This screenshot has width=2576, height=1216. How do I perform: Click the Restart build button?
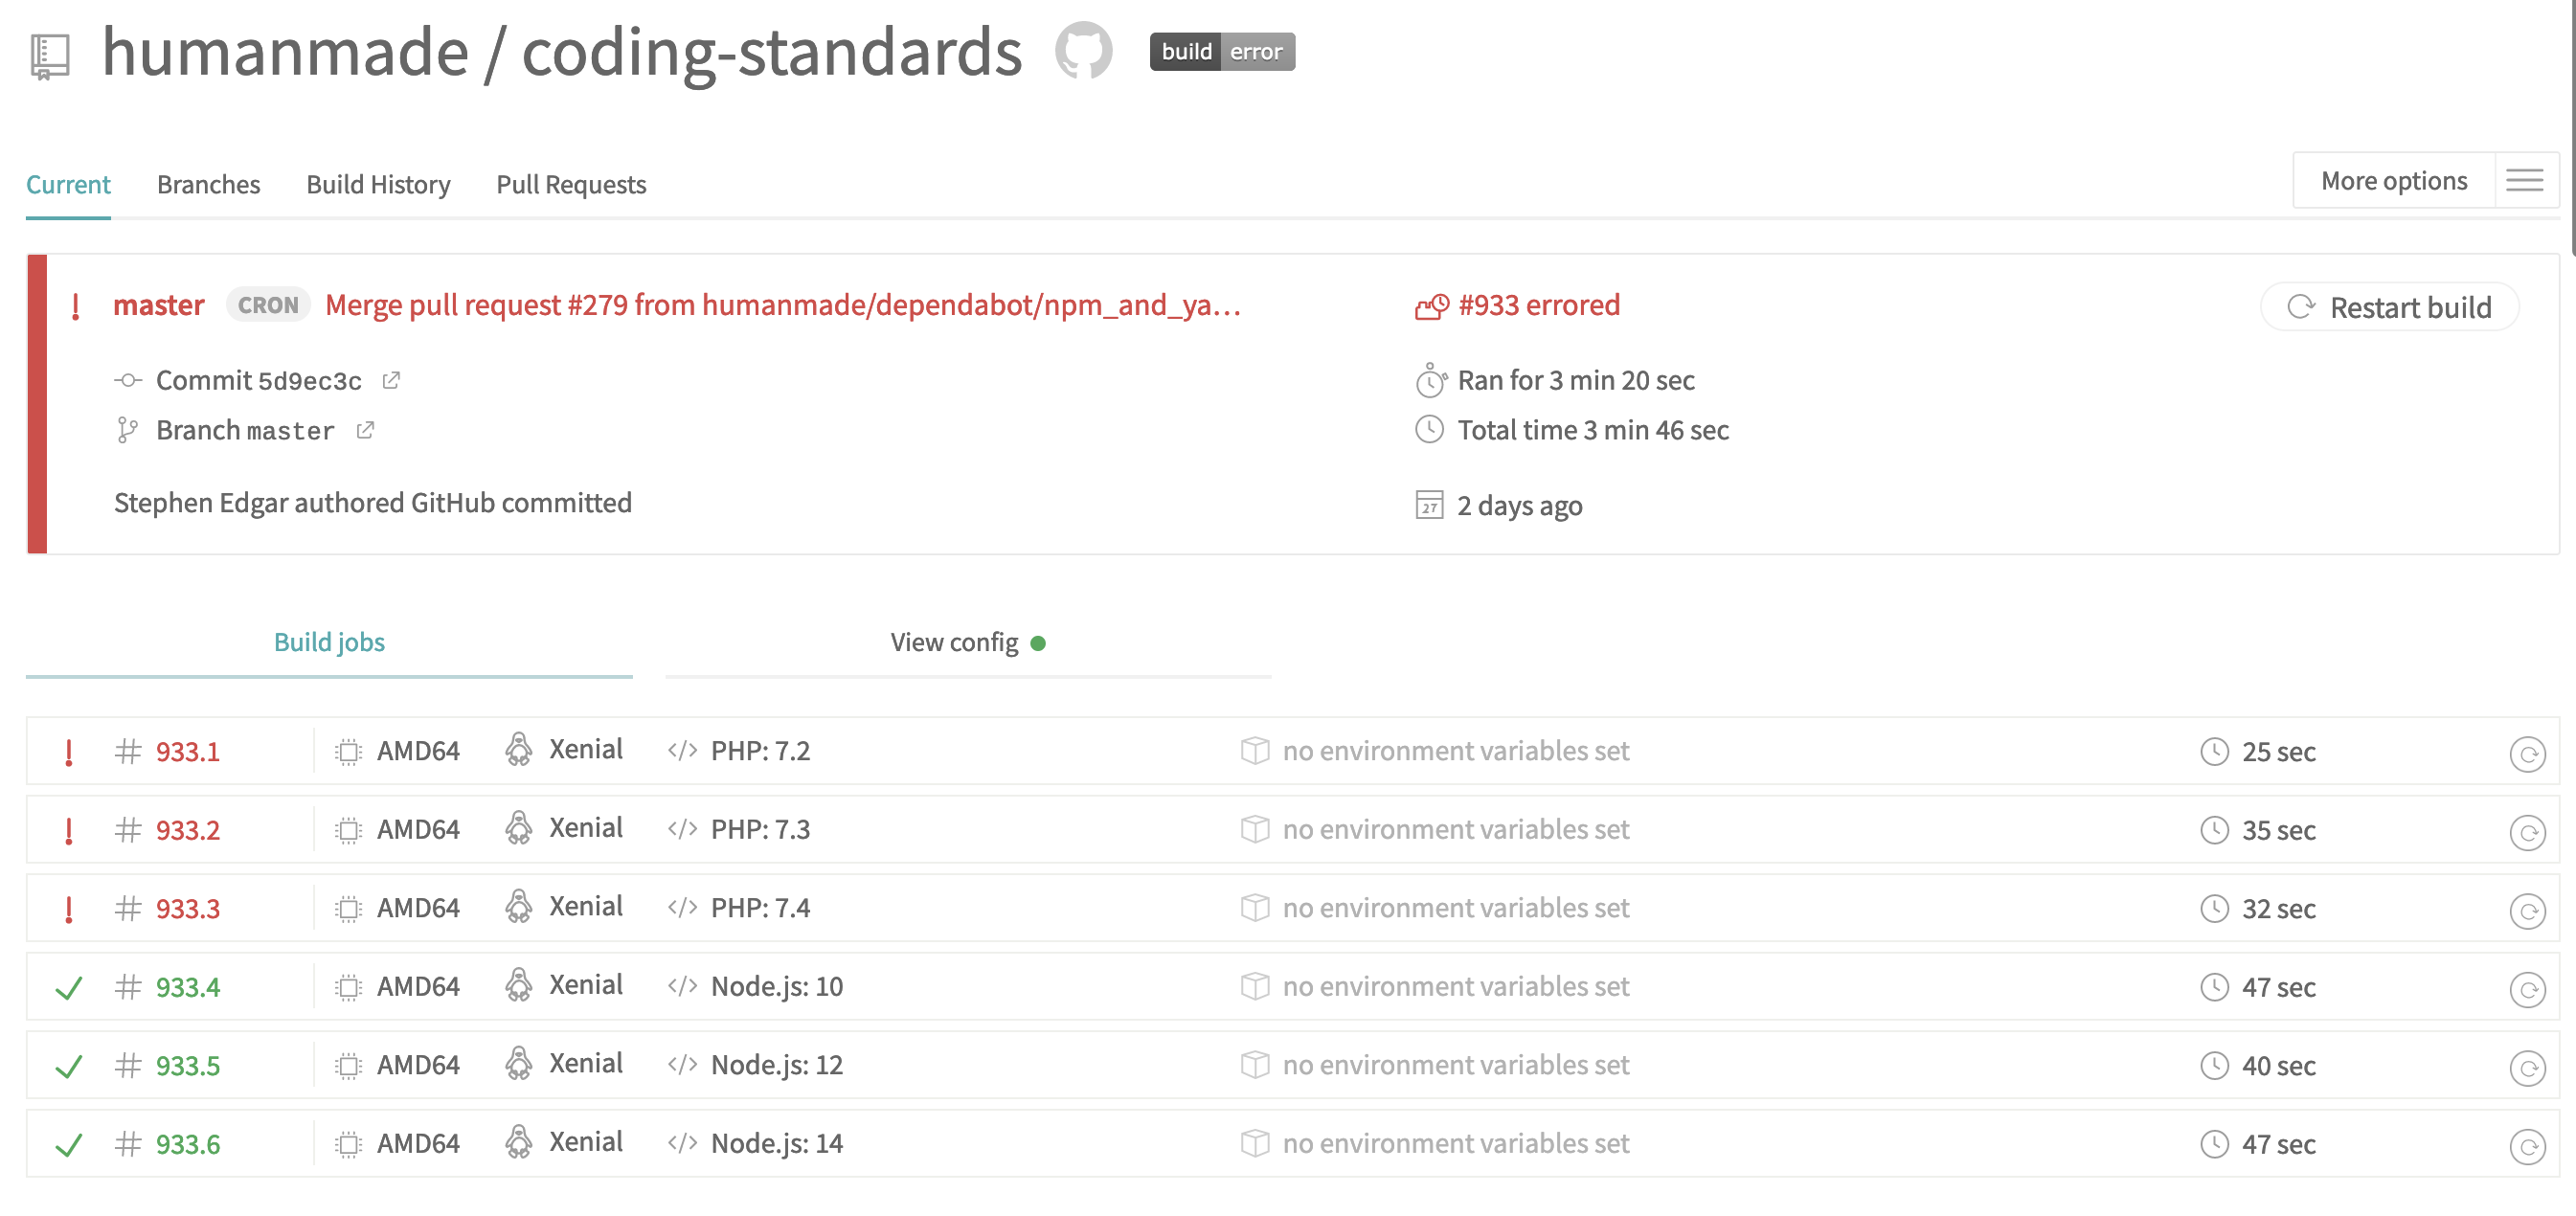(x=2389, y=307)
